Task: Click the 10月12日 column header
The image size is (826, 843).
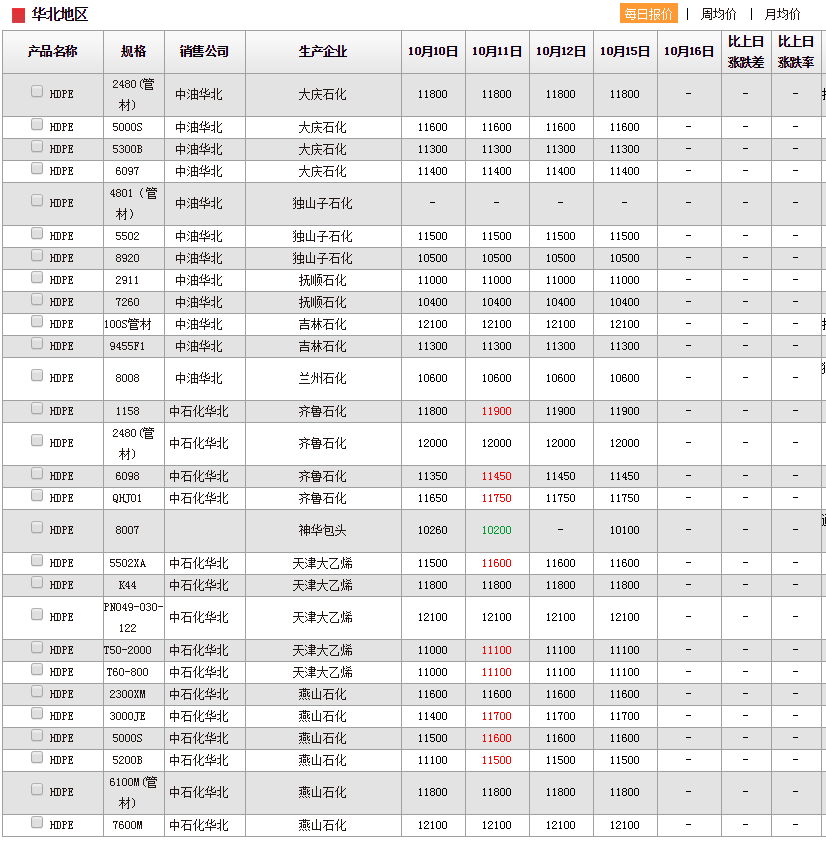Action: coord(561,52)
